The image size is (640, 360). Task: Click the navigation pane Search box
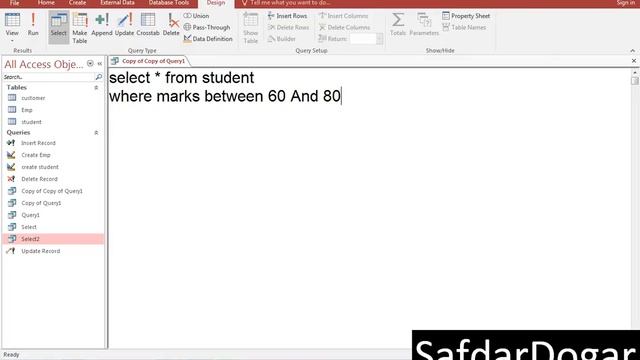tap(48, 77)
